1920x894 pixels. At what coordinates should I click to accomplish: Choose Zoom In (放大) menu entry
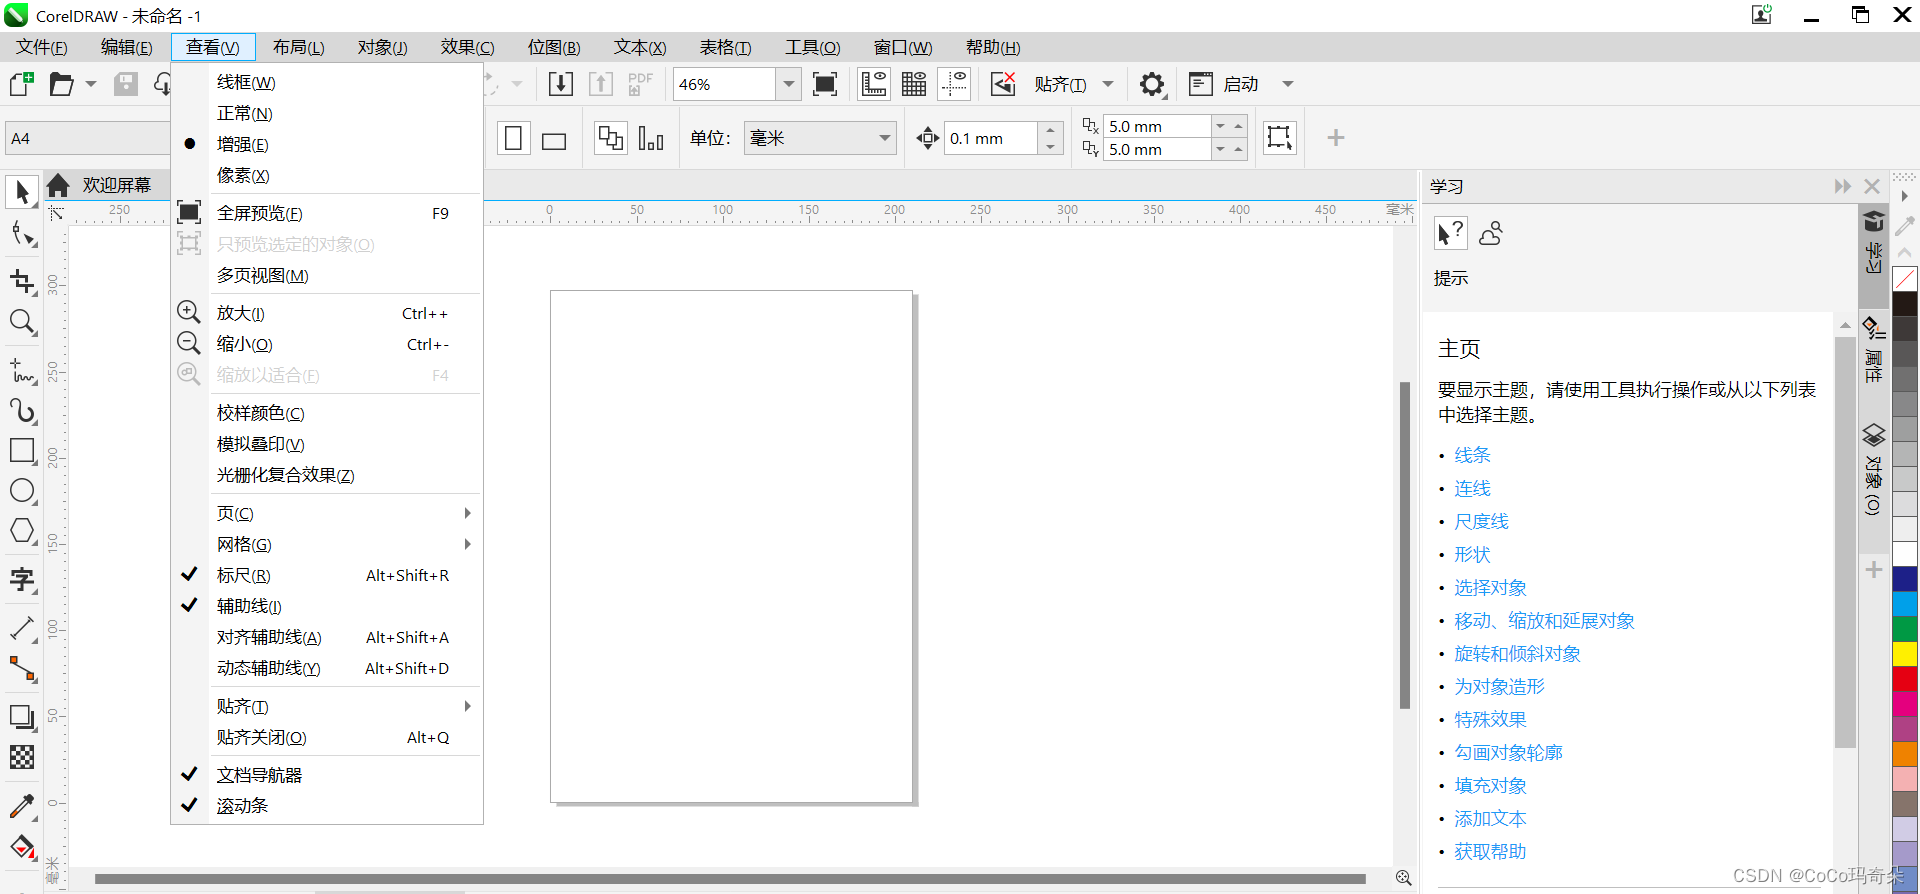click(327, 313)
